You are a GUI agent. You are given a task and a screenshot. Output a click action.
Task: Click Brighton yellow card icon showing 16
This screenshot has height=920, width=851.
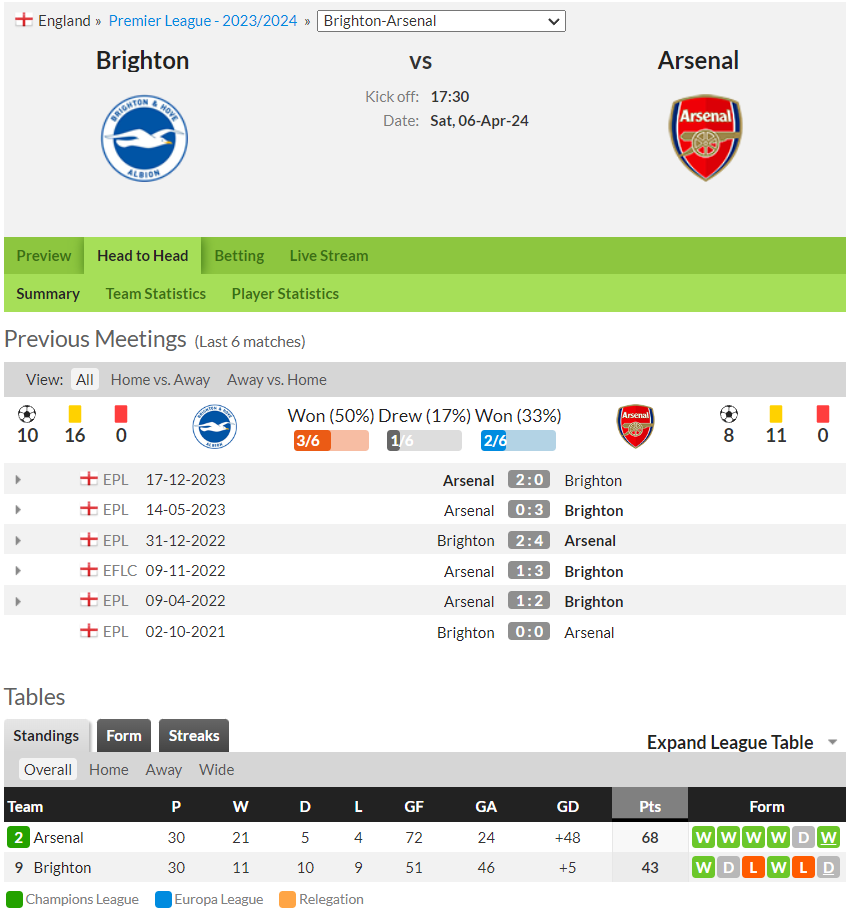[x=75, y=414]
